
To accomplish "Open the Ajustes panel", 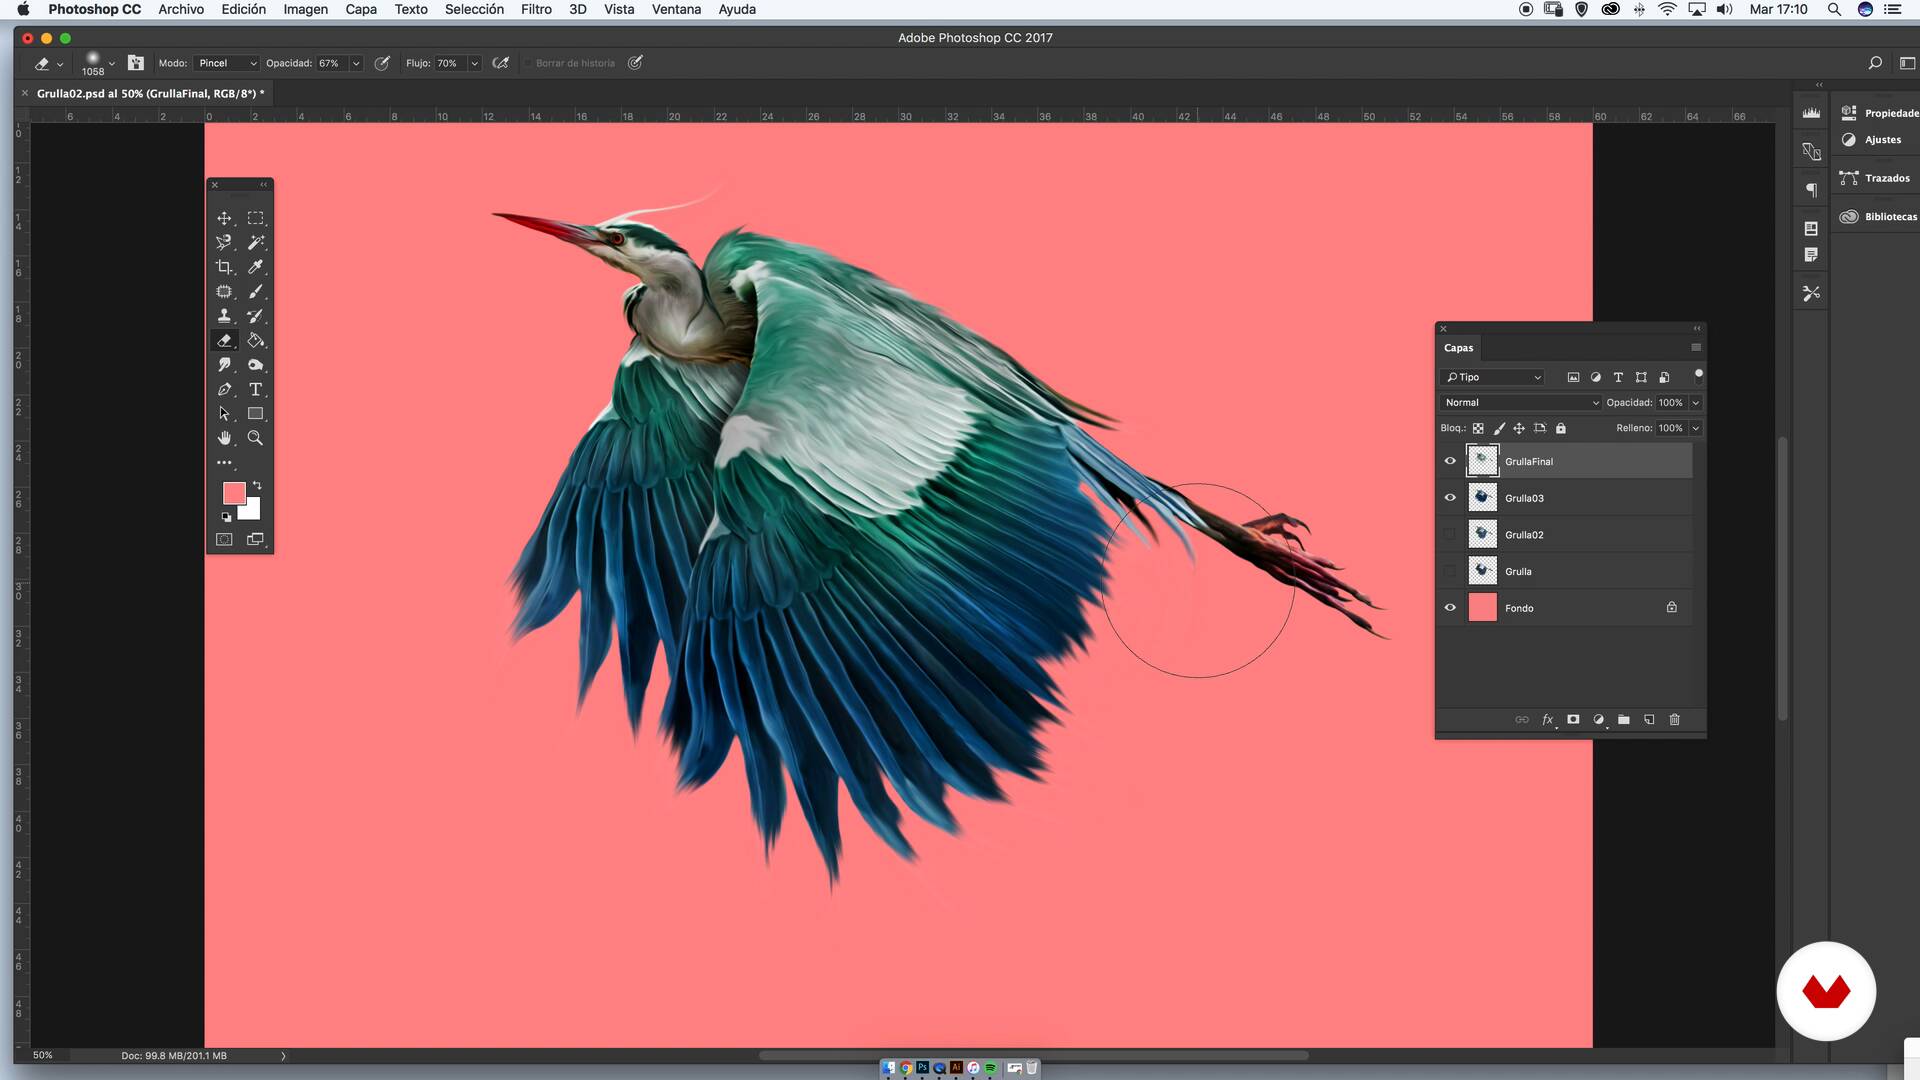I will click(1872, 139).
